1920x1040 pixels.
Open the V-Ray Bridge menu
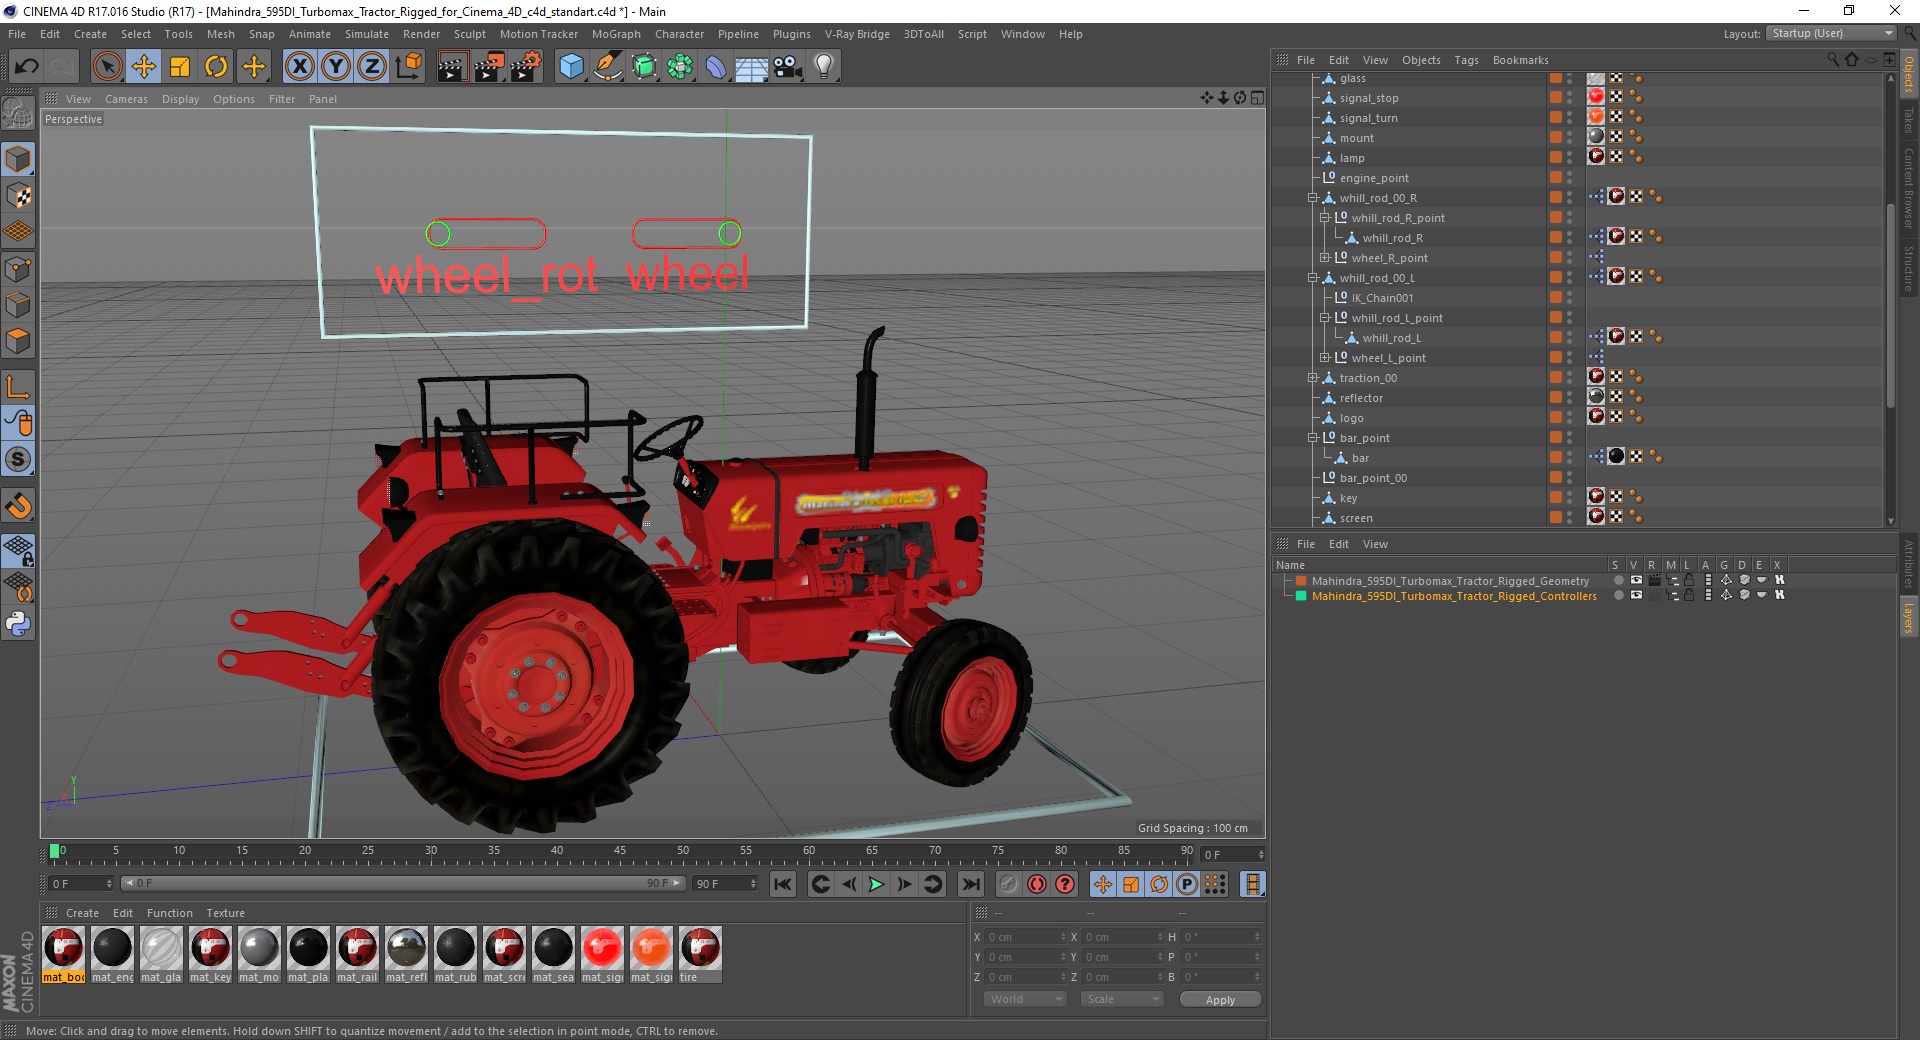(857, 34)
